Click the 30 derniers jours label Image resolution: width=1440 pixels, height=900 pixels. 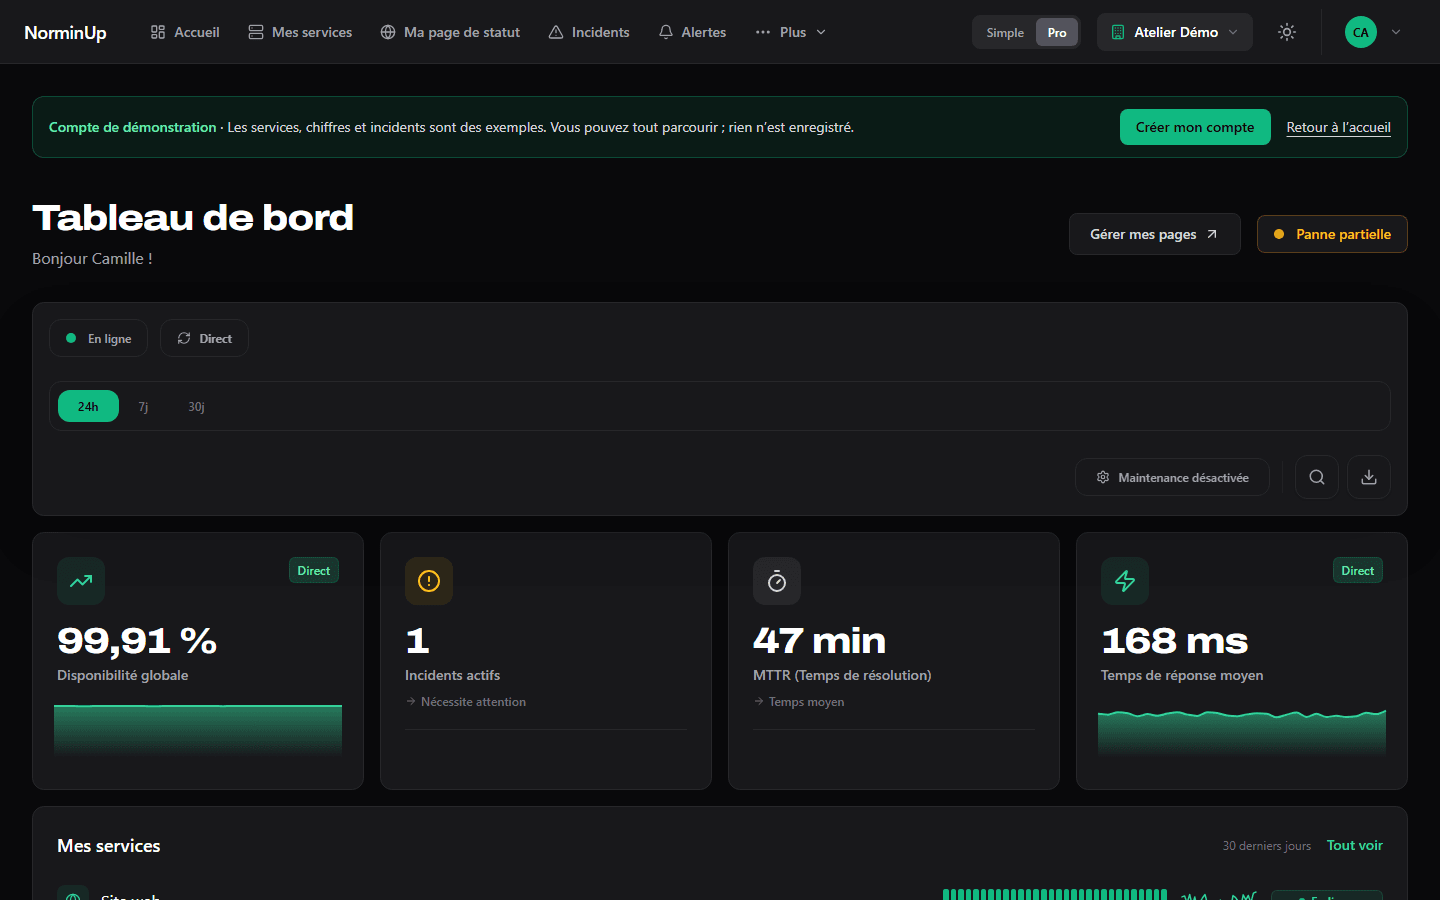(x=1266, y=846)
